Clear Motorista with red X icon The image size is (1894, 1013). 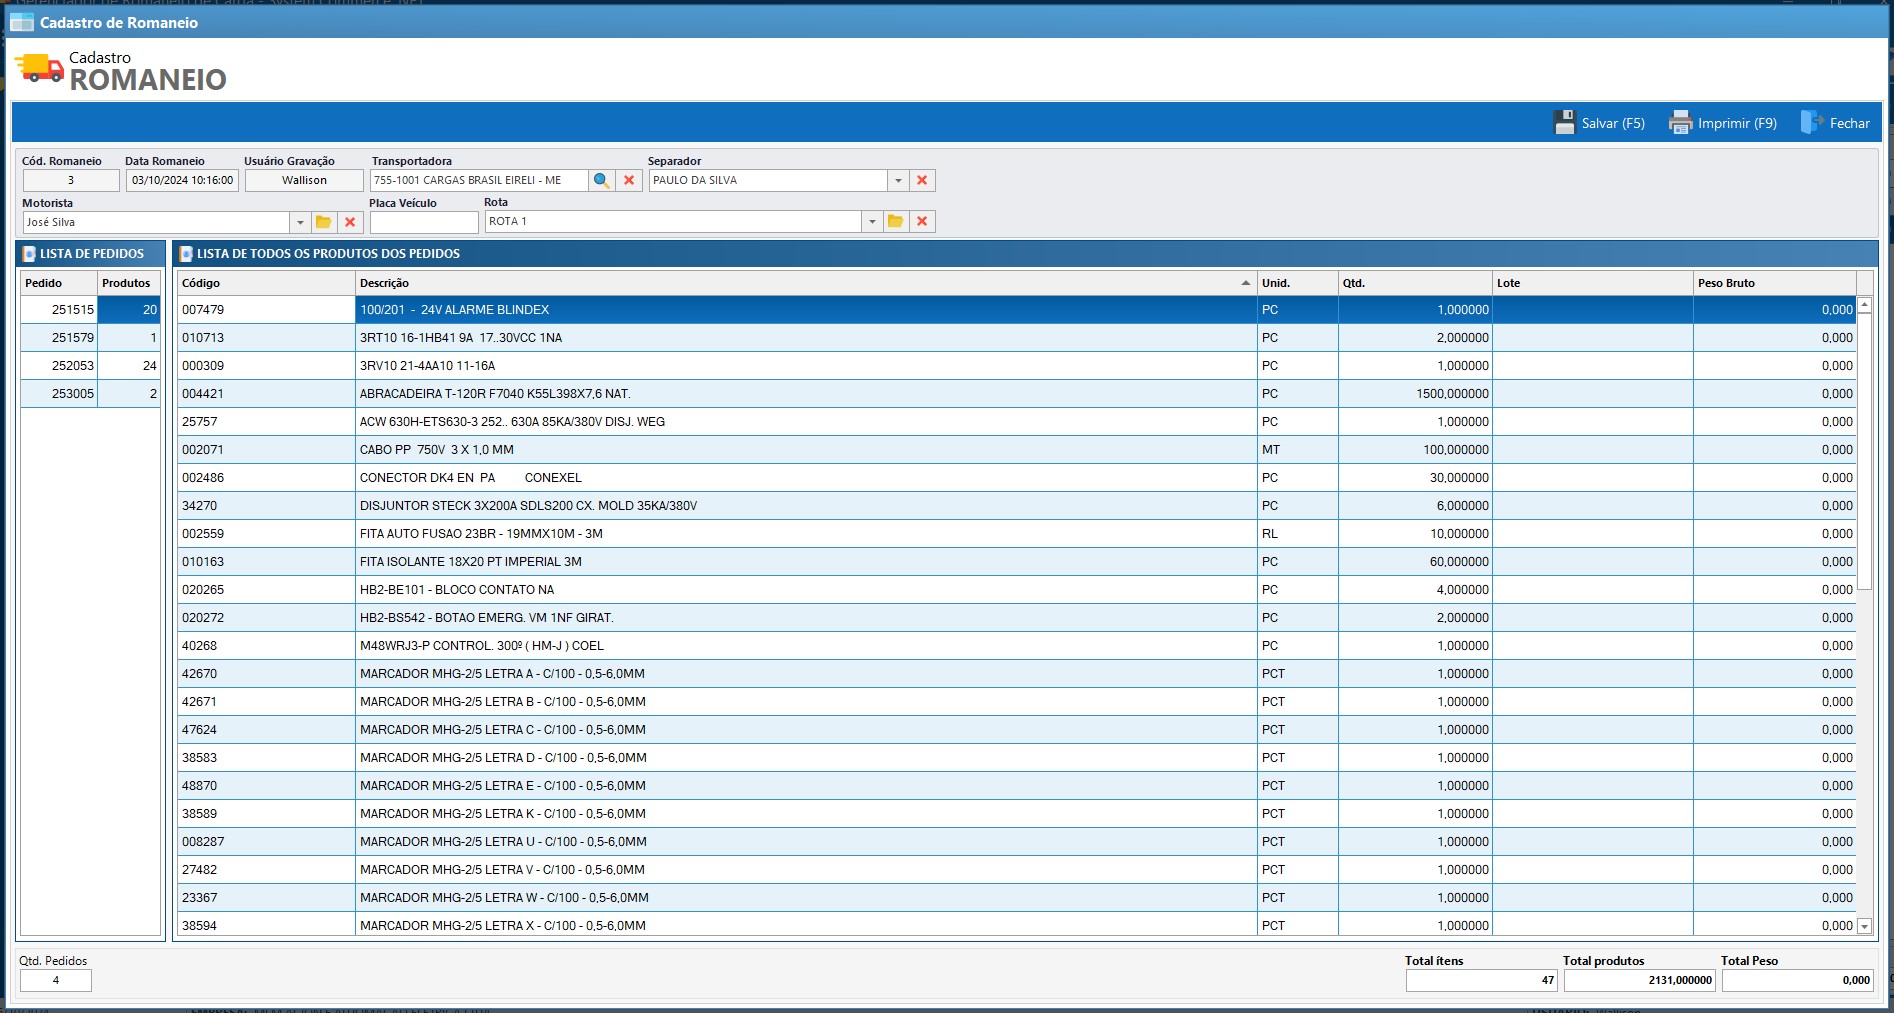[x=350, y=222]
